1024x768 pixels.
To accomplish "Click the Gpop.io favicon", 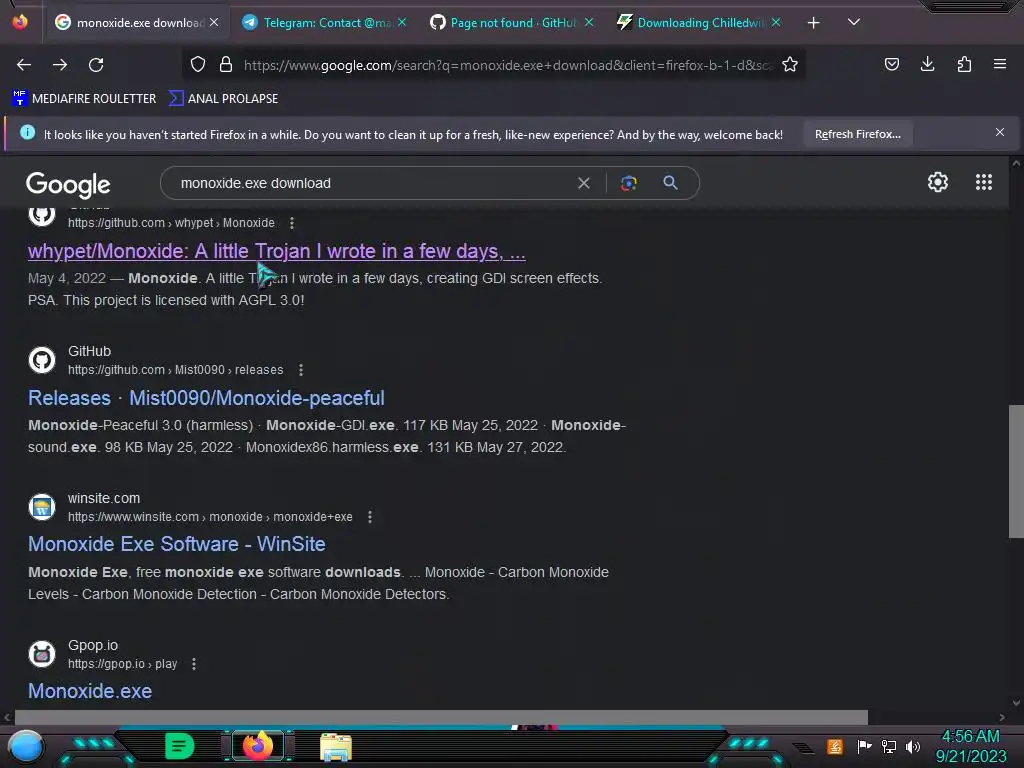I will (x=42, y=654).
